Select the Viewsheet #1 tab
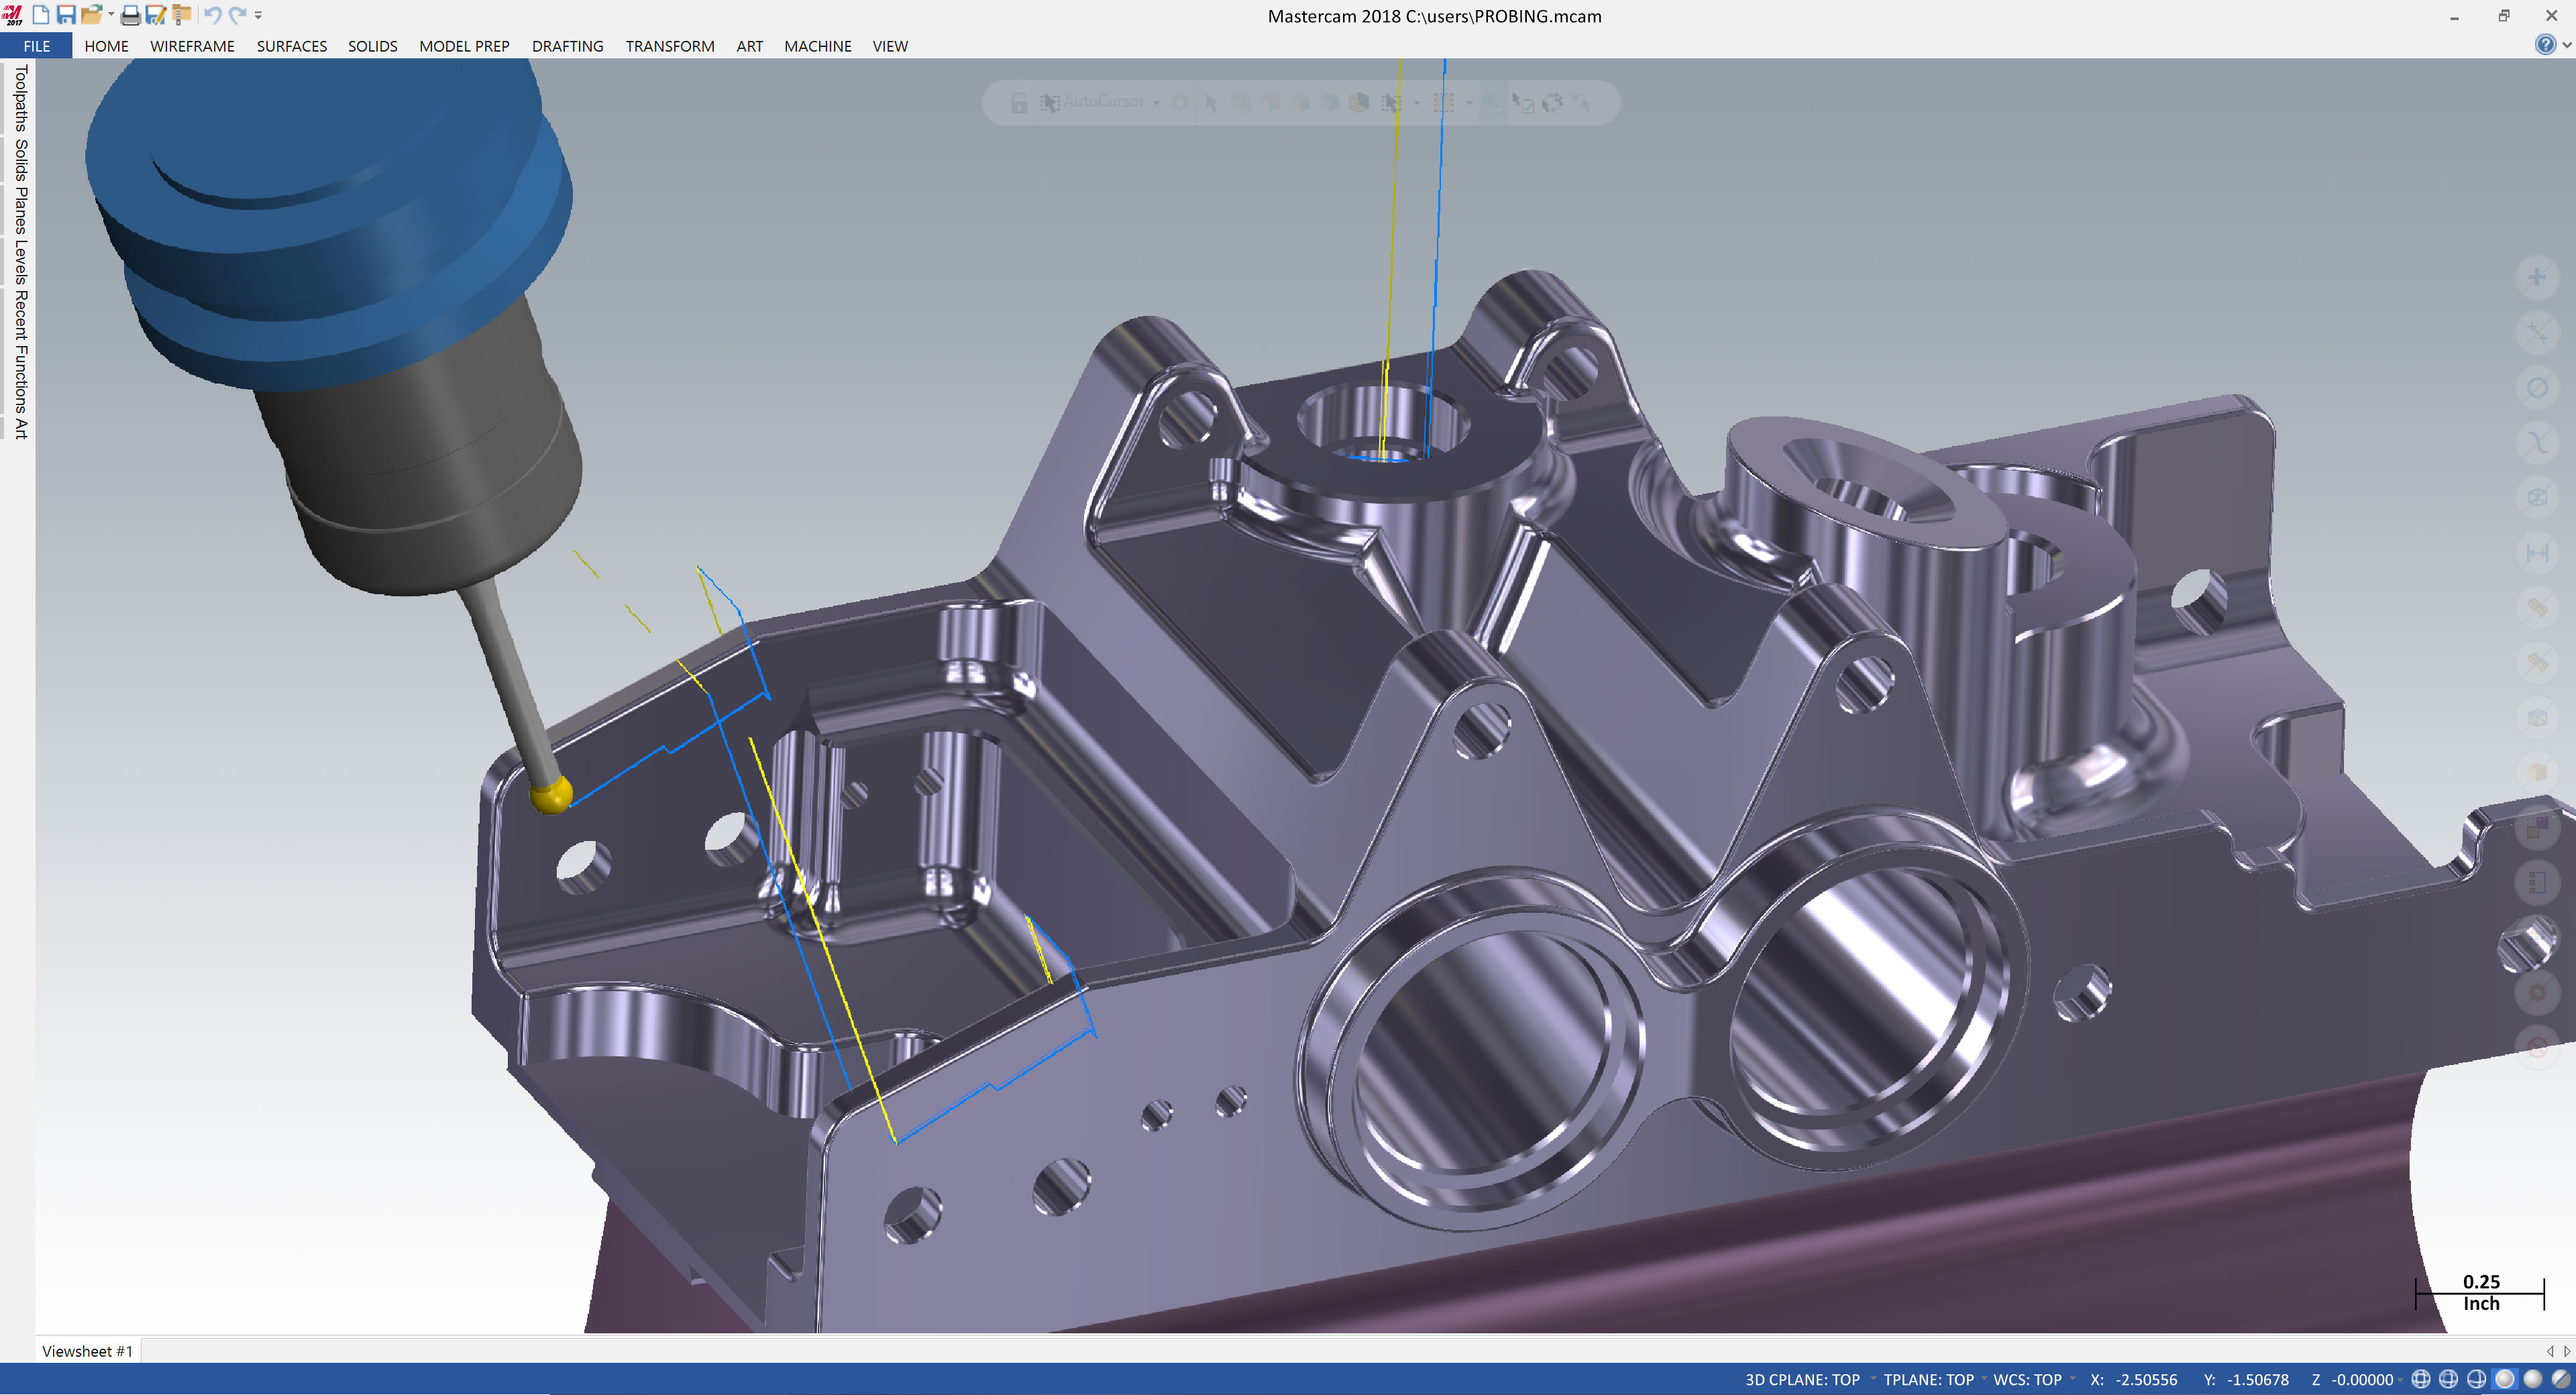2576x1395 pixels. (87, 1351)
